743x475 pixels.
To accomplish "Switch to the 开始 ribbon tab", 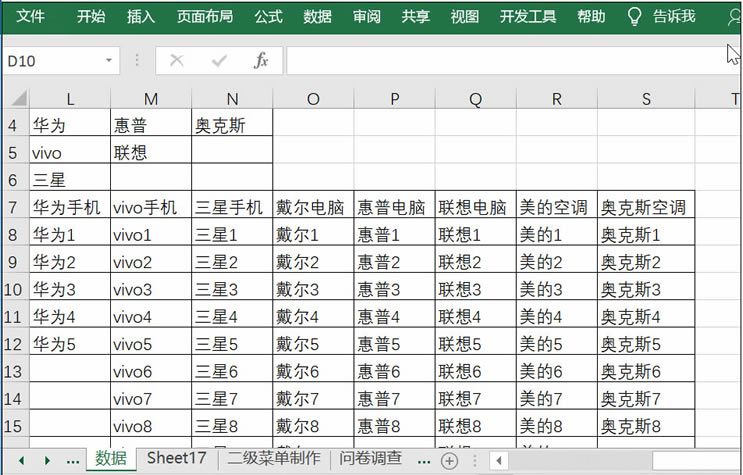I will pyautogui.click(x=91, y=17).
